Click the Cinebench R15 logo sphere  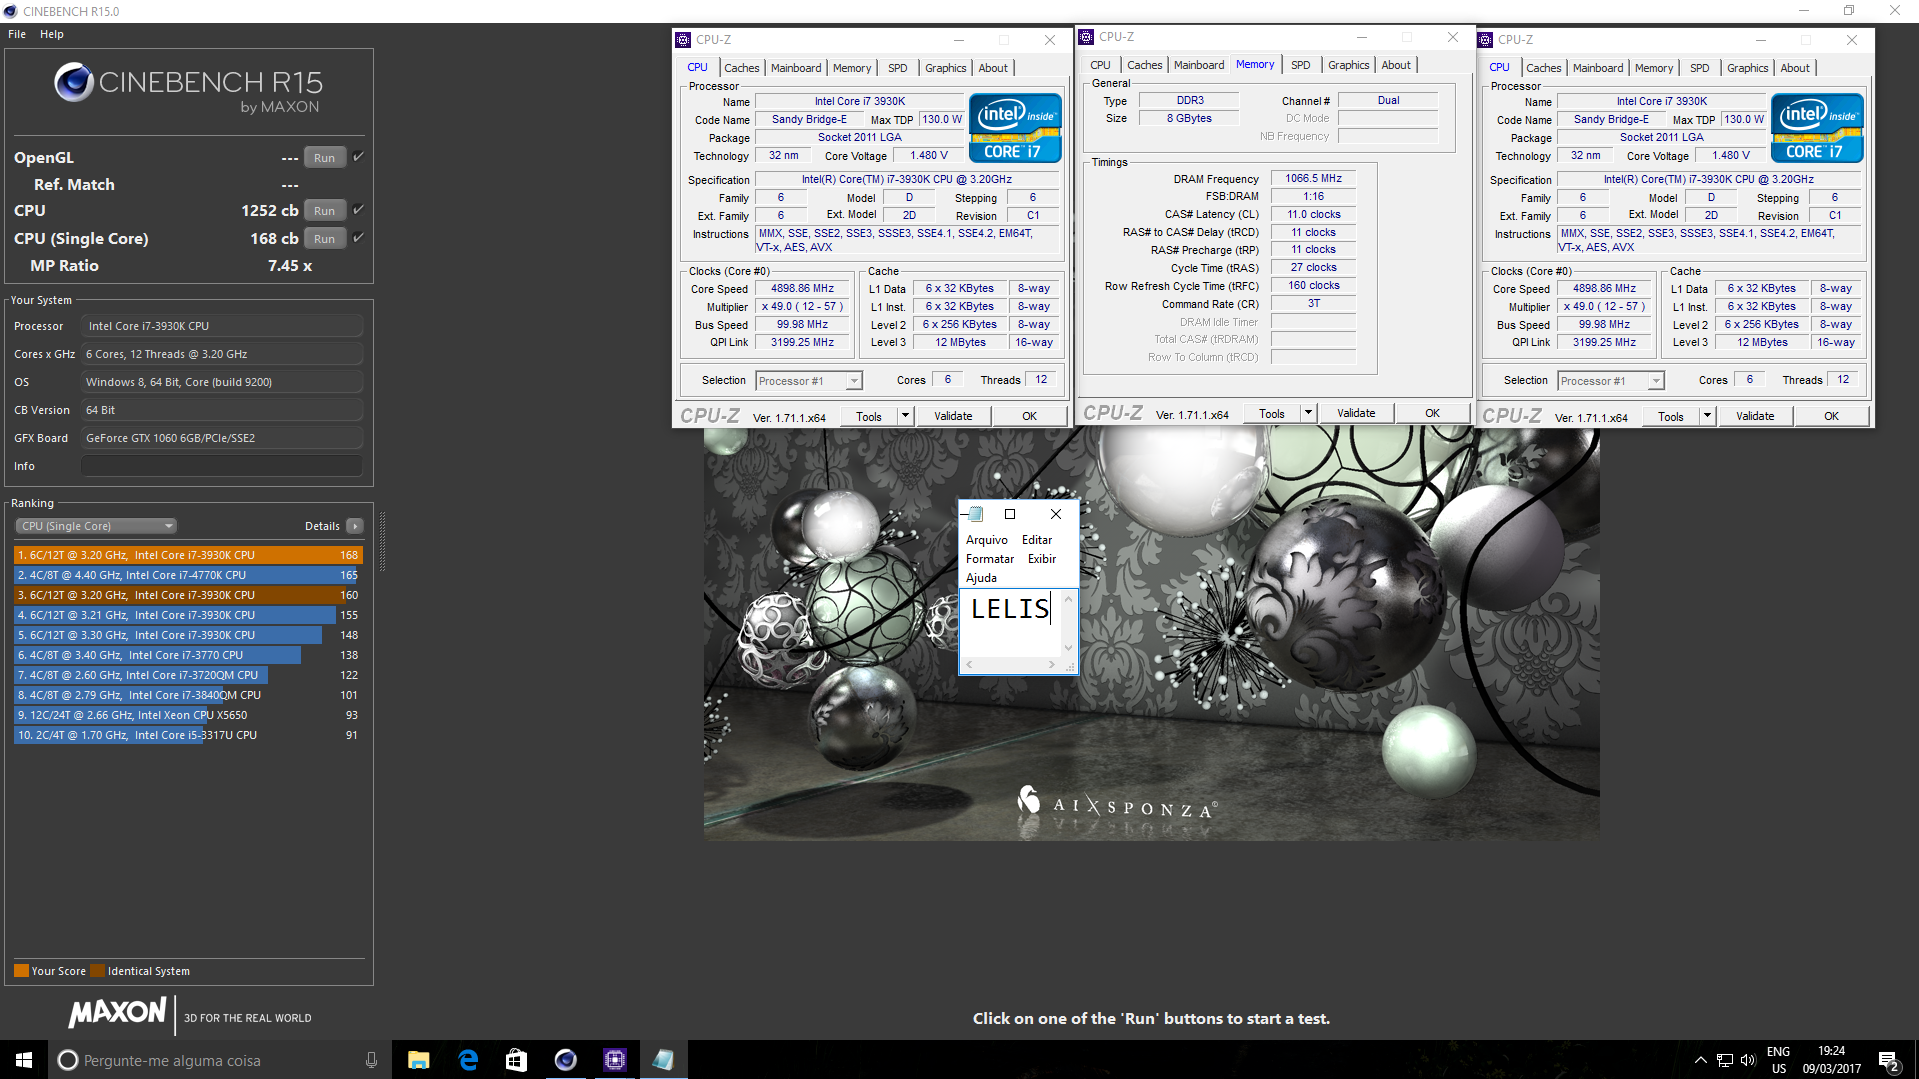point(74,82)
